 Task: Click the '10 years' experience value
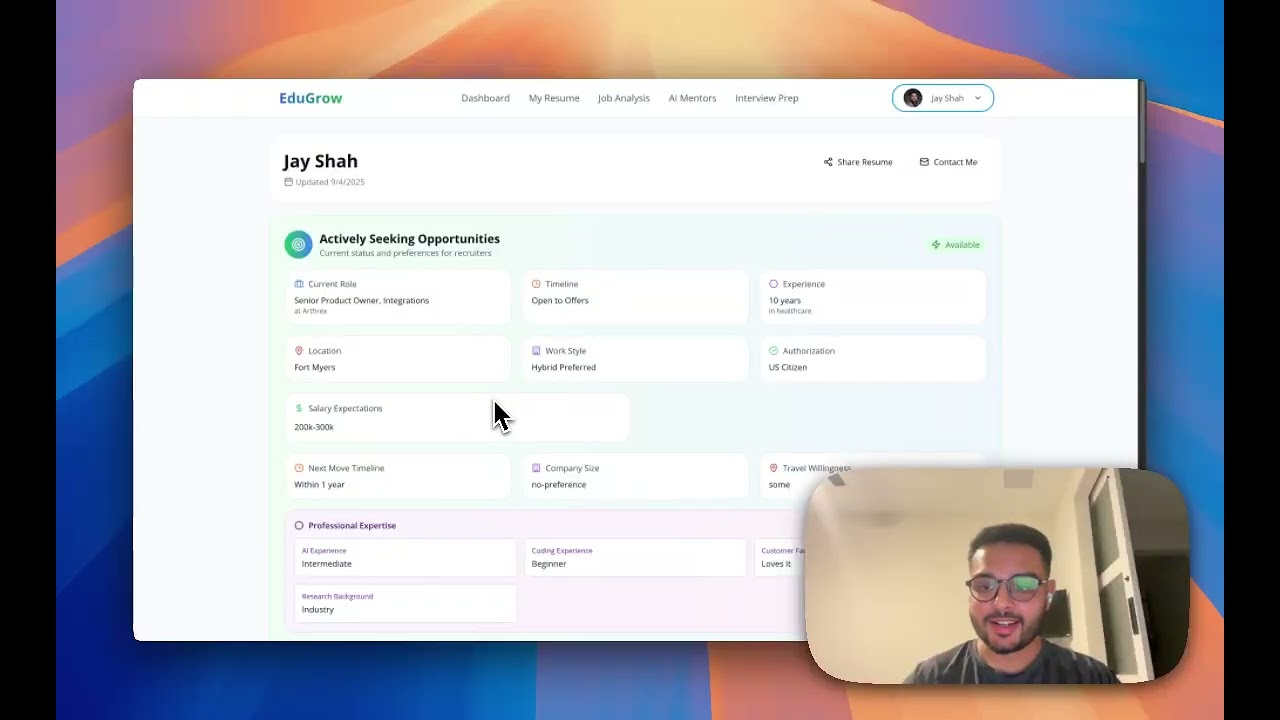coord(785,300)
